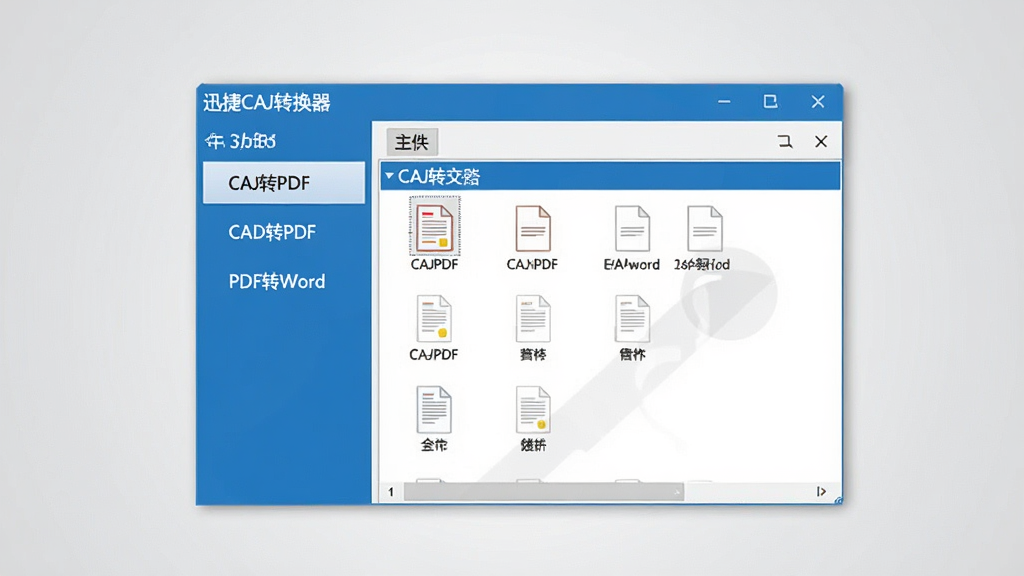Click the 迅捷CAJ转换器 title text

pos(266,103)
